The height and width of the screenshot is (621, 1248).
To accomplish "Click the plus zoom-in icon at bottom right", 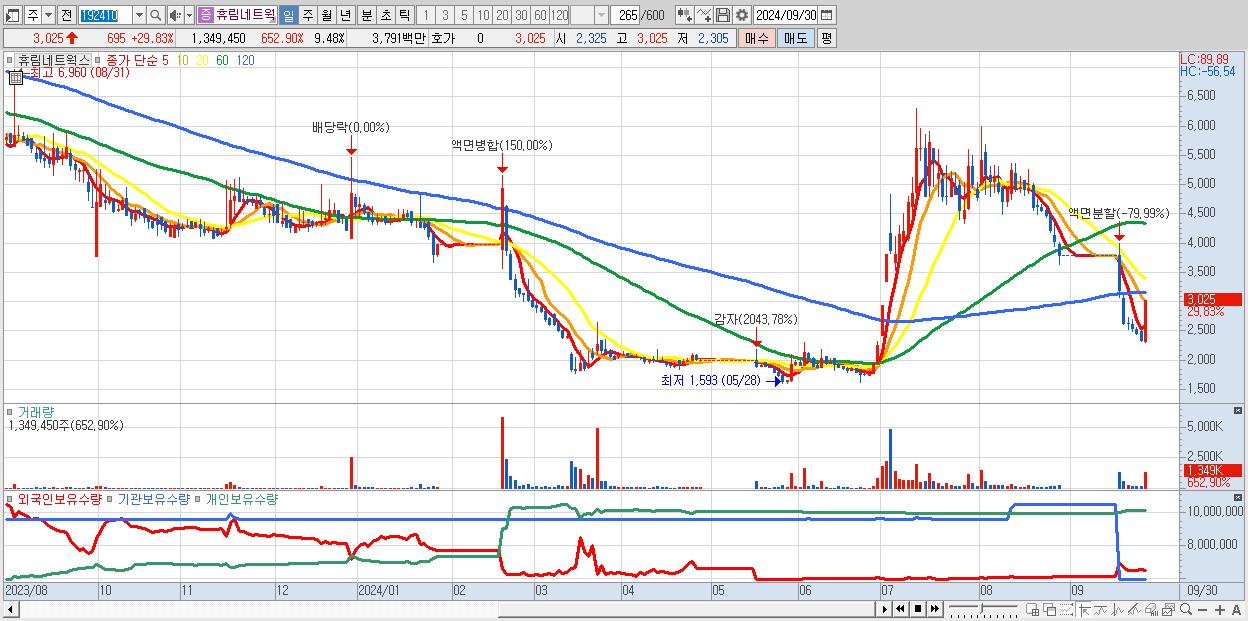I will [x=1220, y=609].
